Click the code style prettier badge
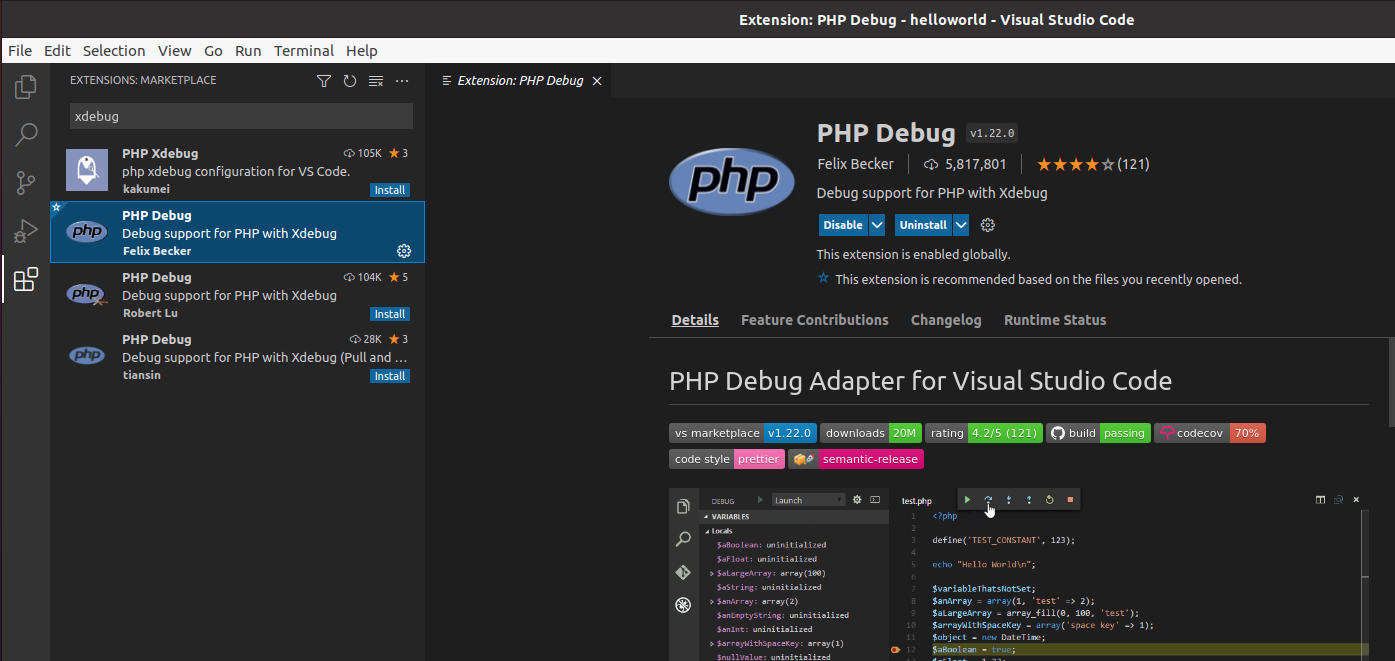 727,459
